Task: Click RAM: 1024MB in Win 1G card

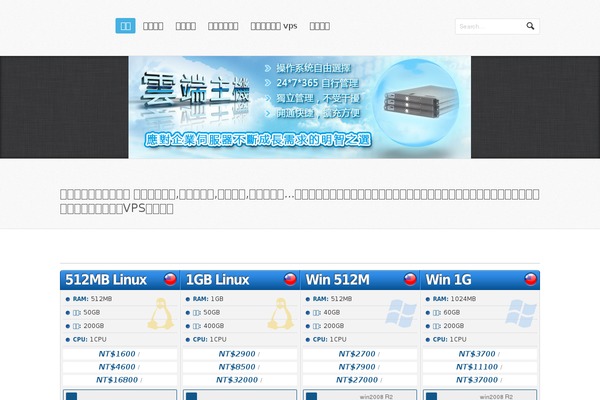Action: coord(454,299)
